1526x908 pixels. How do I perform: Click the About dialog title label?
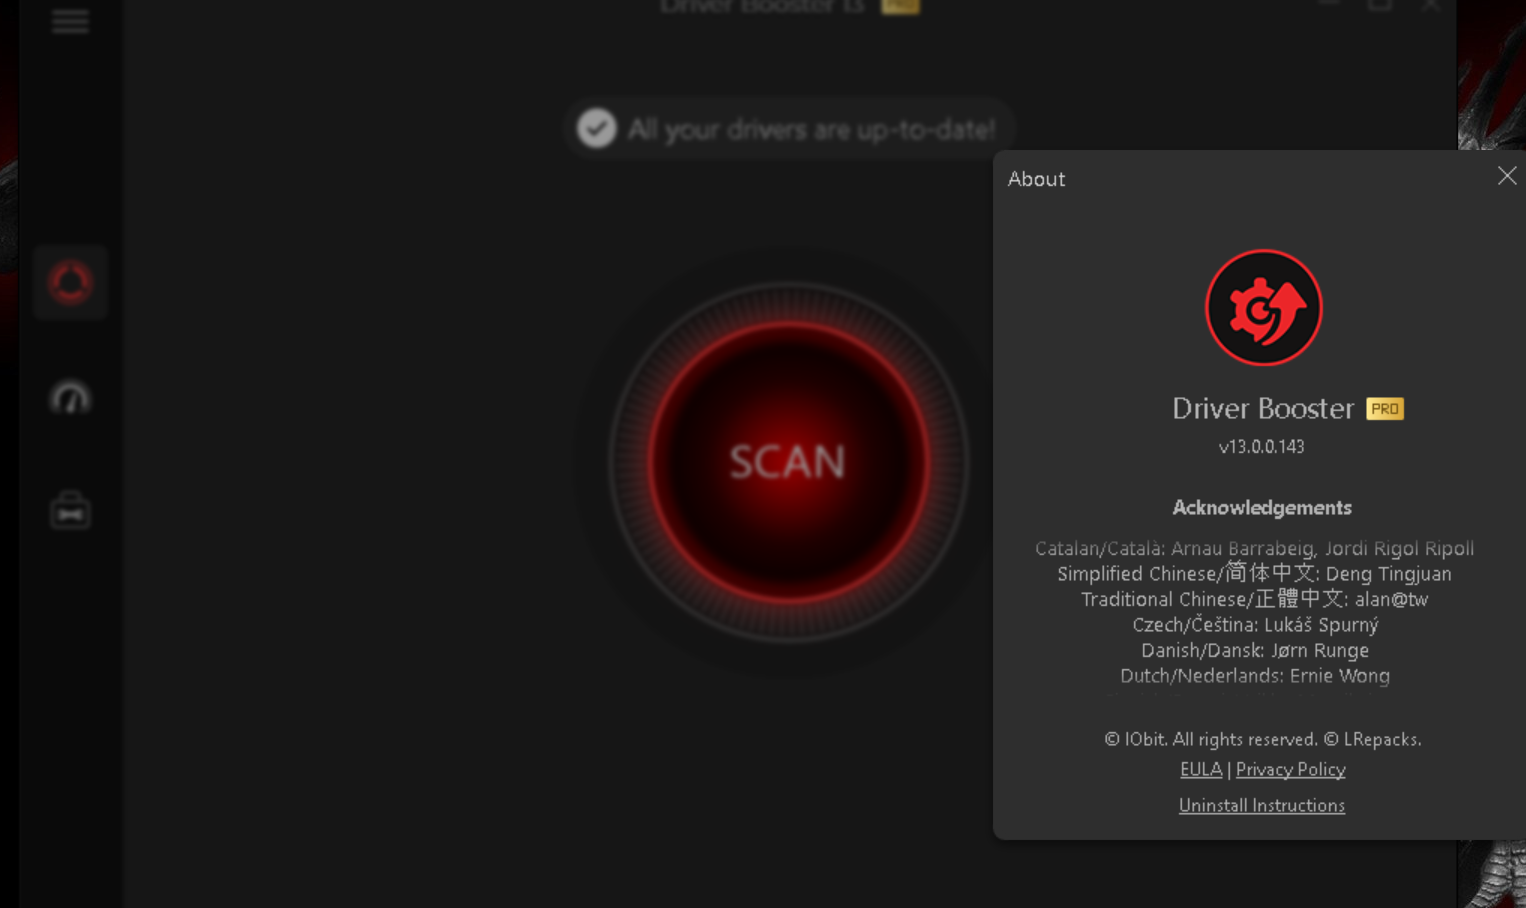[x=1036, y=179]
